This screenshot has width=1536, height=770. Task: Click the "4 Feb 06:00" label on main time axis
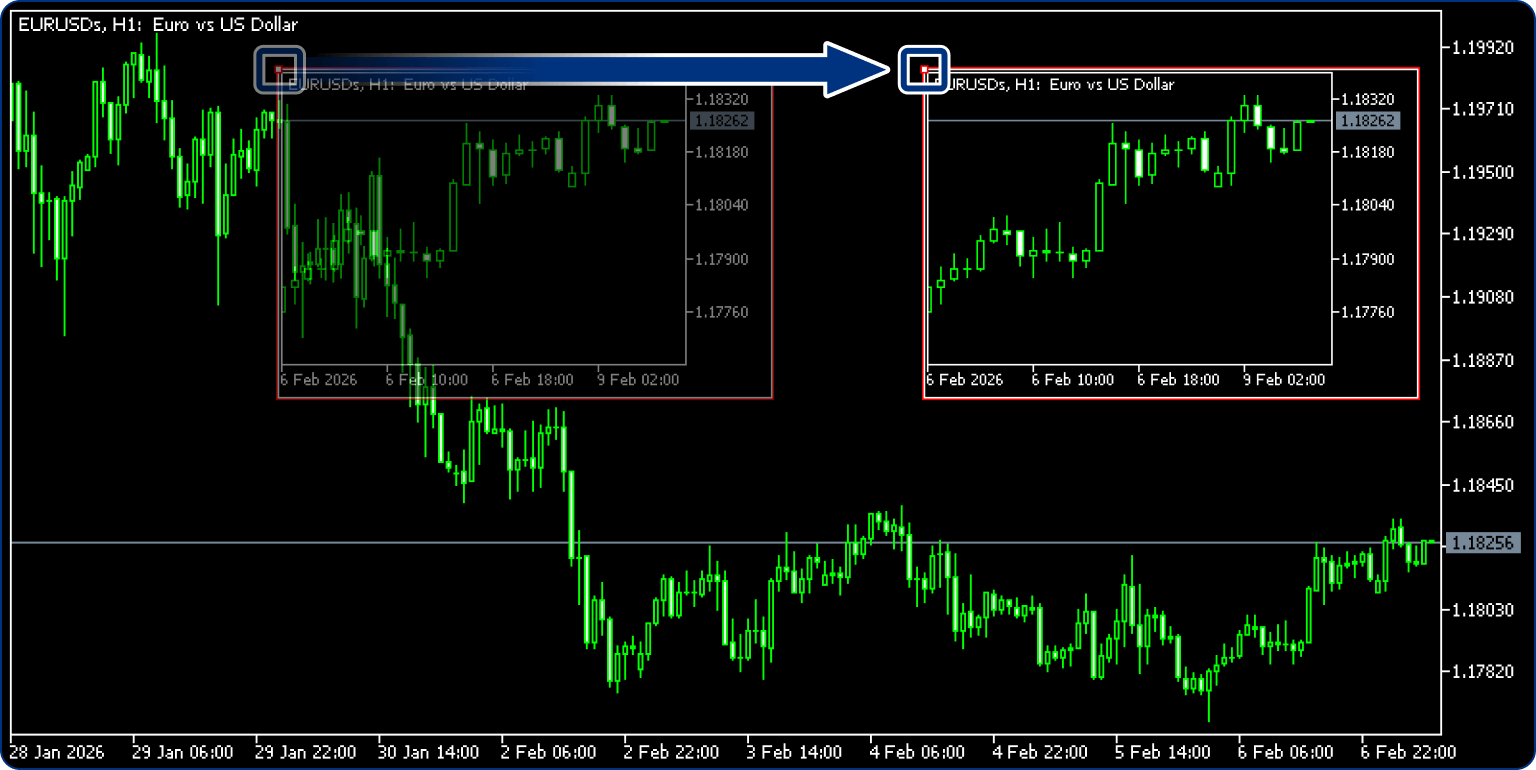click(x=916, y=751)
